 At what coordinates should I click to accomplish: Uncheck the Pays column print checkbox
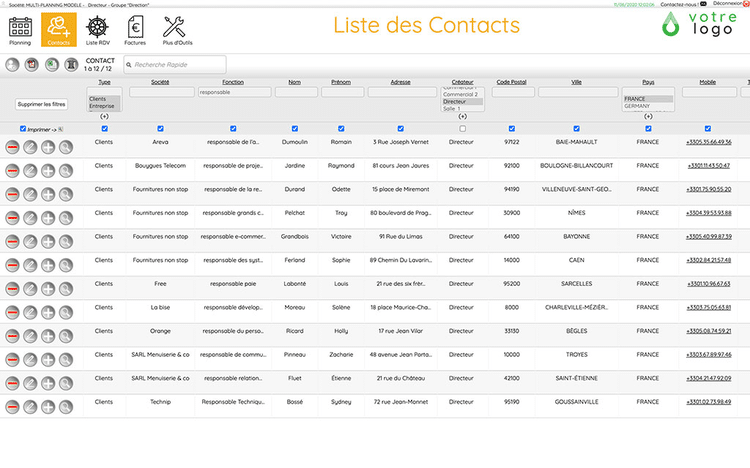[648, 129]
